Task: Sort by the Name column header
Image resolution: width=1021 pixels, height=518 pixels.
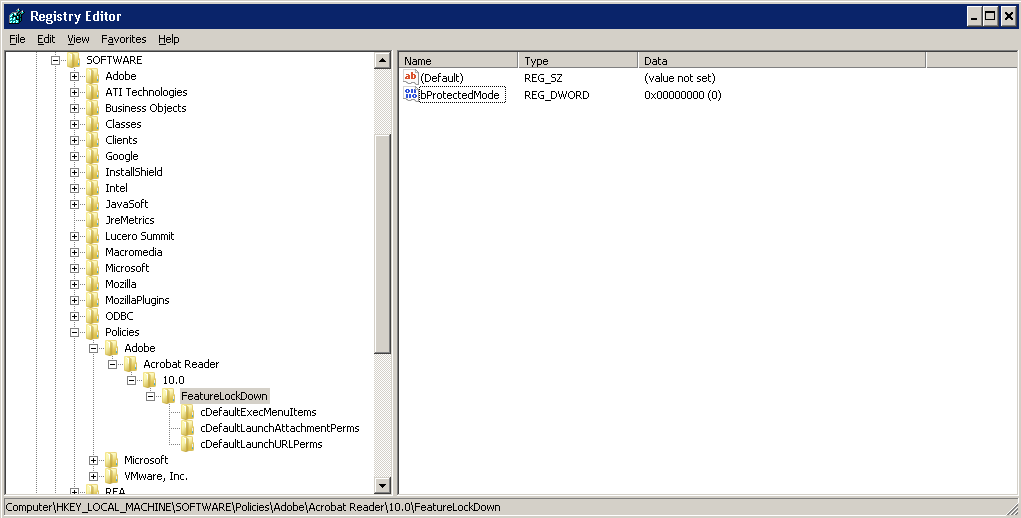Action: pyautogui.click(x=458, y=61)
